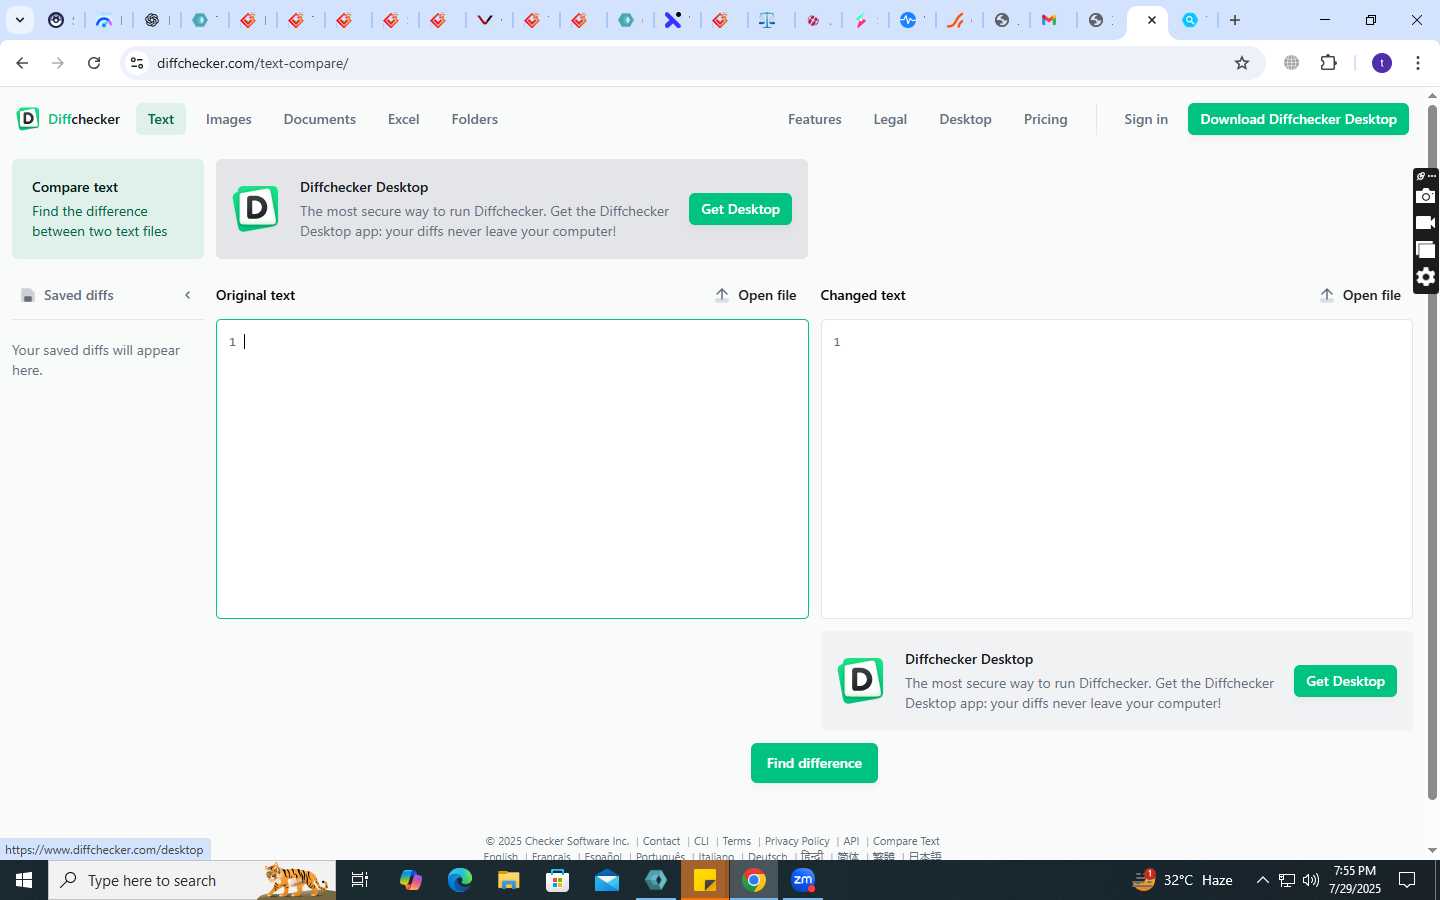The width and height of the screenshot is (1440, 900).
Task: Open the Contact footer link
Action: [x=661, y=841]
